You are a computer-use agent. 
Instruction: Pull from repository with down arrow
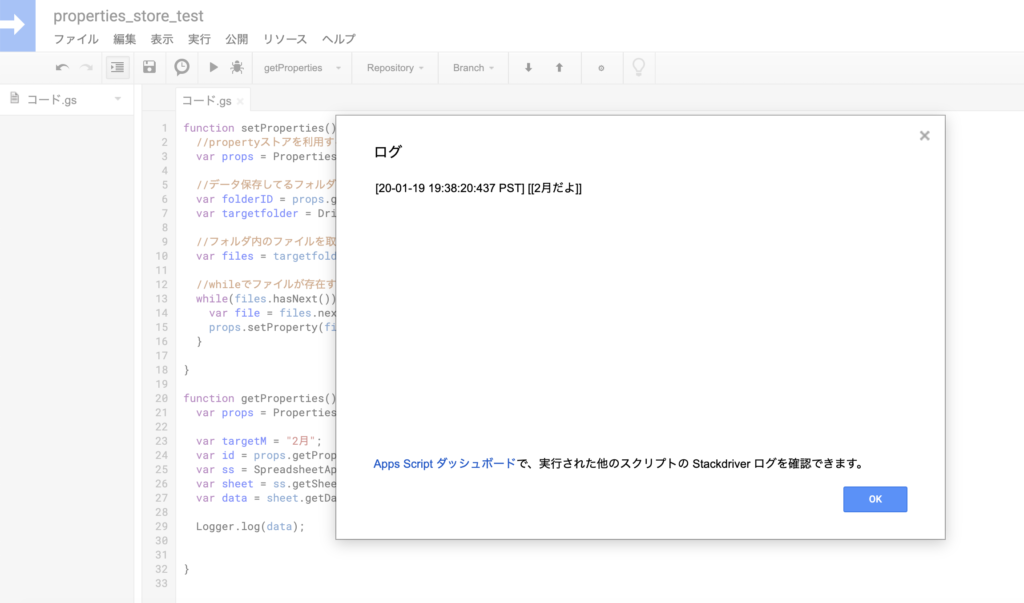(528, 67)
